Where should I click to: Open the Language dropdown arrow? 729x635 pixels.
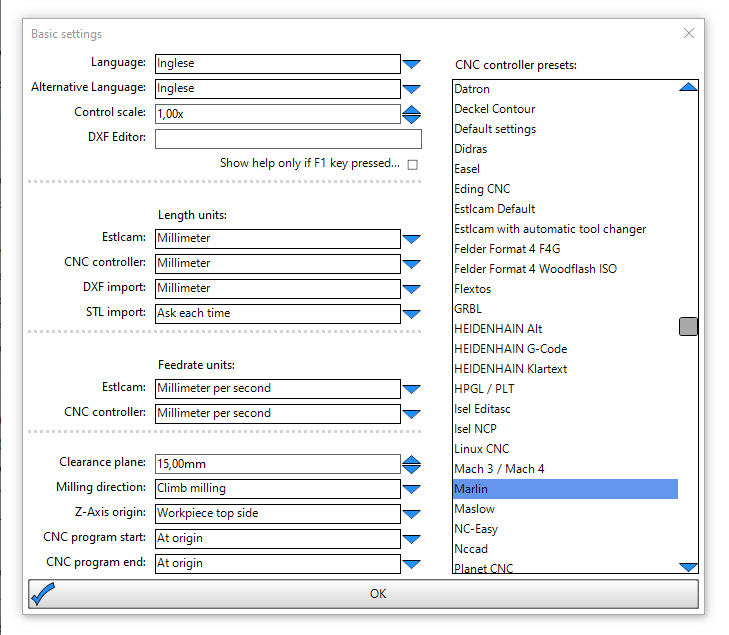coord(411,64)
